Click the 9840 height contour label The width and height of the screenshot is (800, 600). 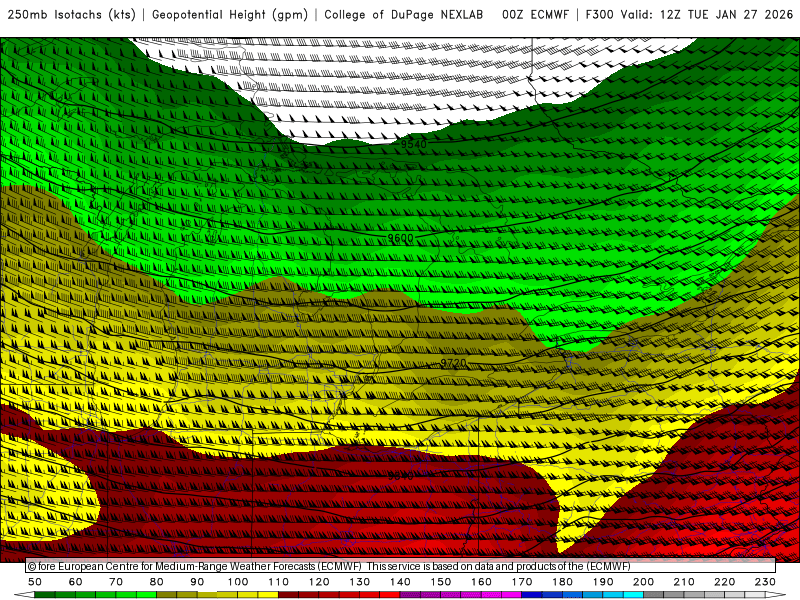(401, 476)
